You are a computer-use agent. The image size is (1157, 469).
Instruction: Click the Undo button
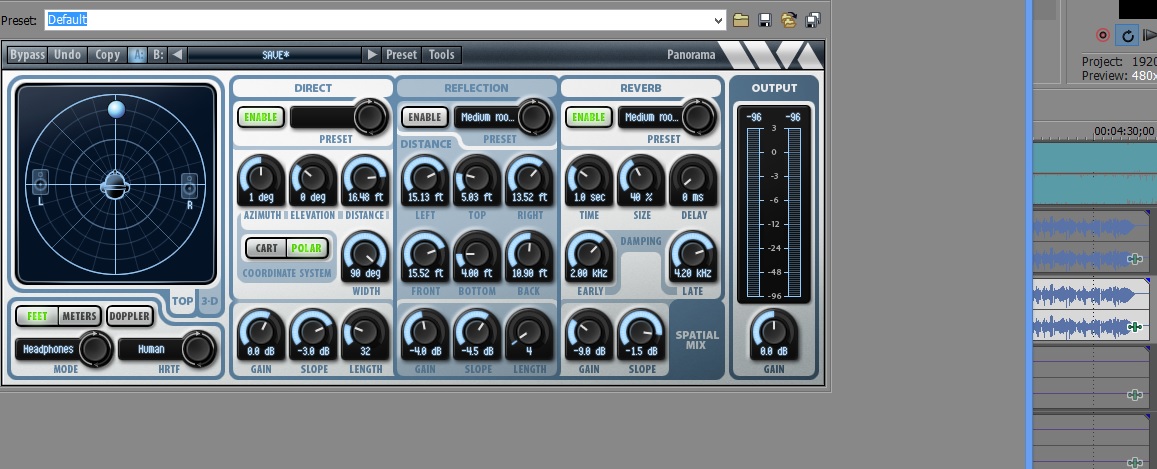(67, 55)
